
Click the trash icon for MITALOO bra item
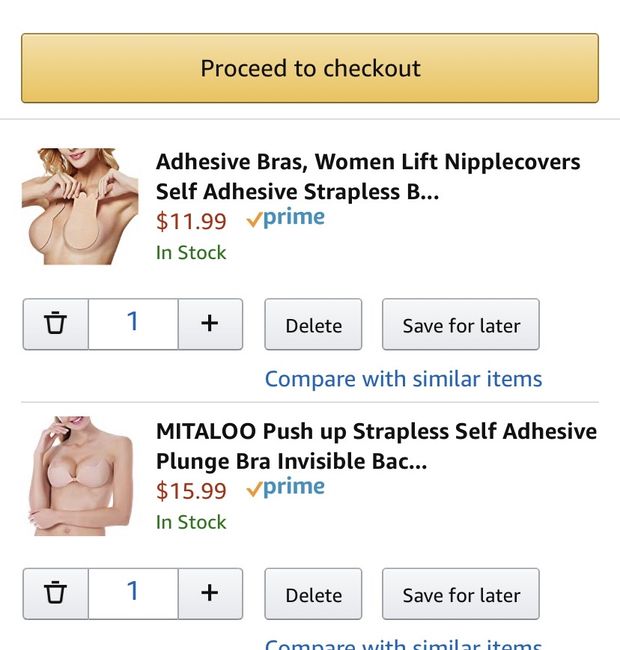tap(56, 593)
